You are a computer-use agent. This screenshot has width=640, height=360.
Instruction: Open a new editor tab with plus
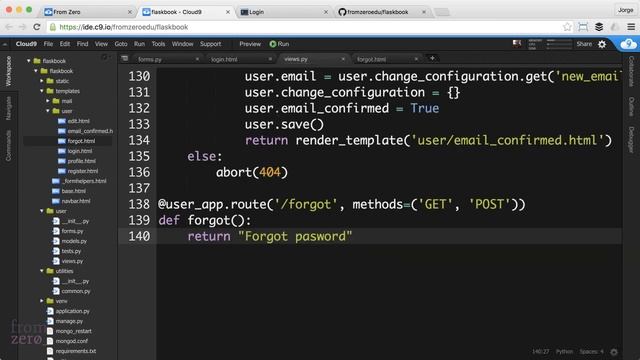pyautogui.click(x=432, y=58)
